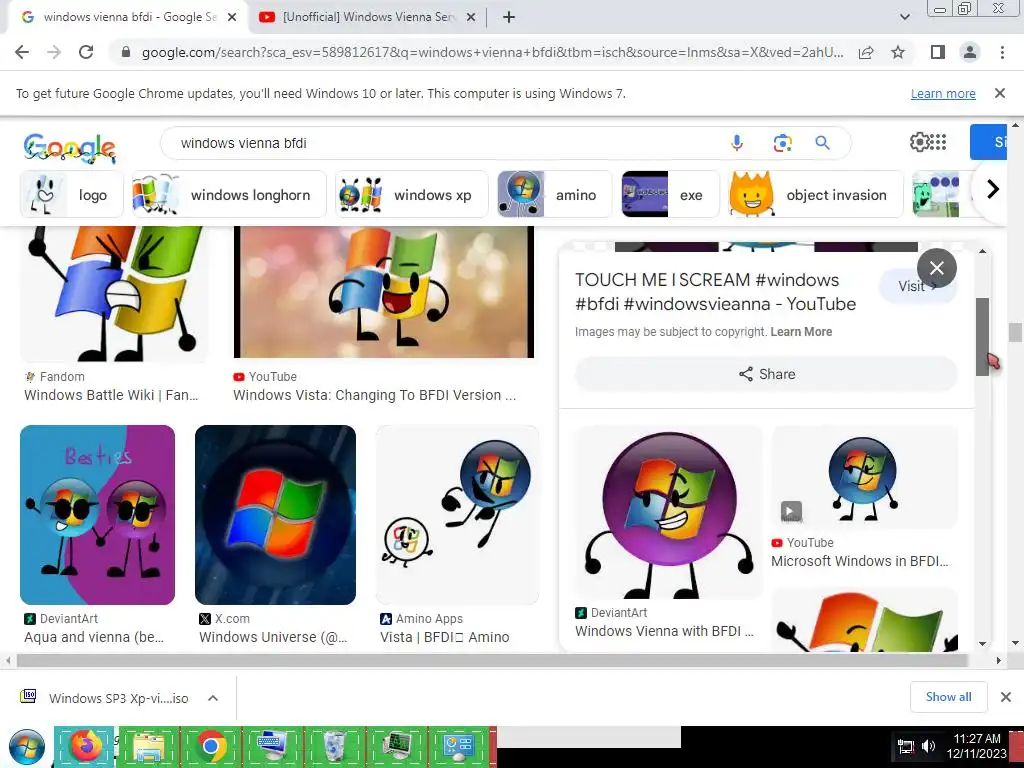Screen dimensions: 1024x768
Task: Expand options for Windows SP3 Xp-vi iso download
Action: [x=212, y=698]
